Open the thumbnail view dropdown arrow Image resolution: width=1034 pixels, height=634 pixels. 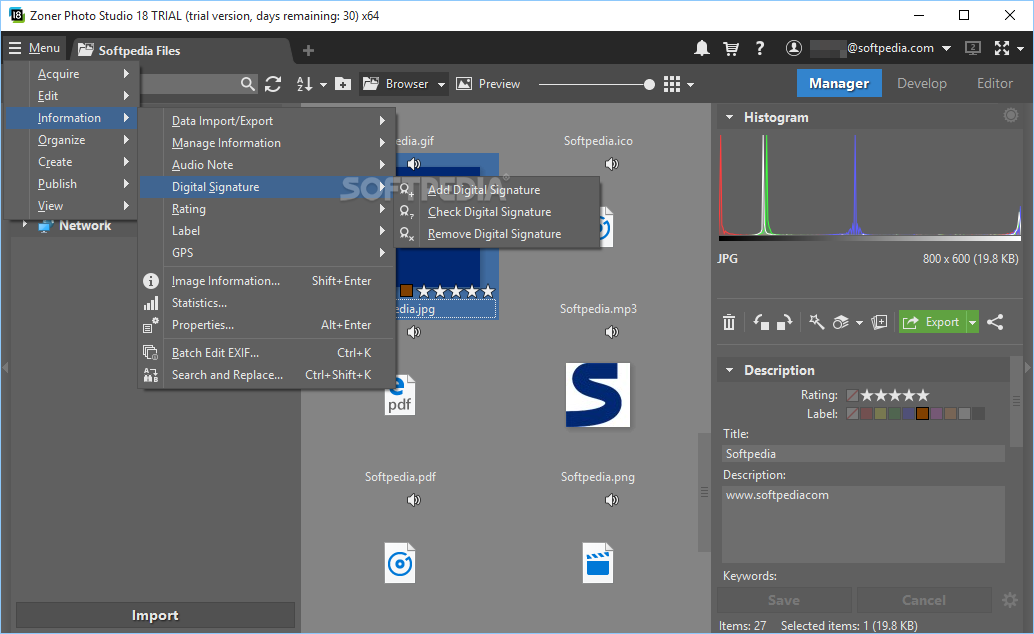[x=690, y=84]
